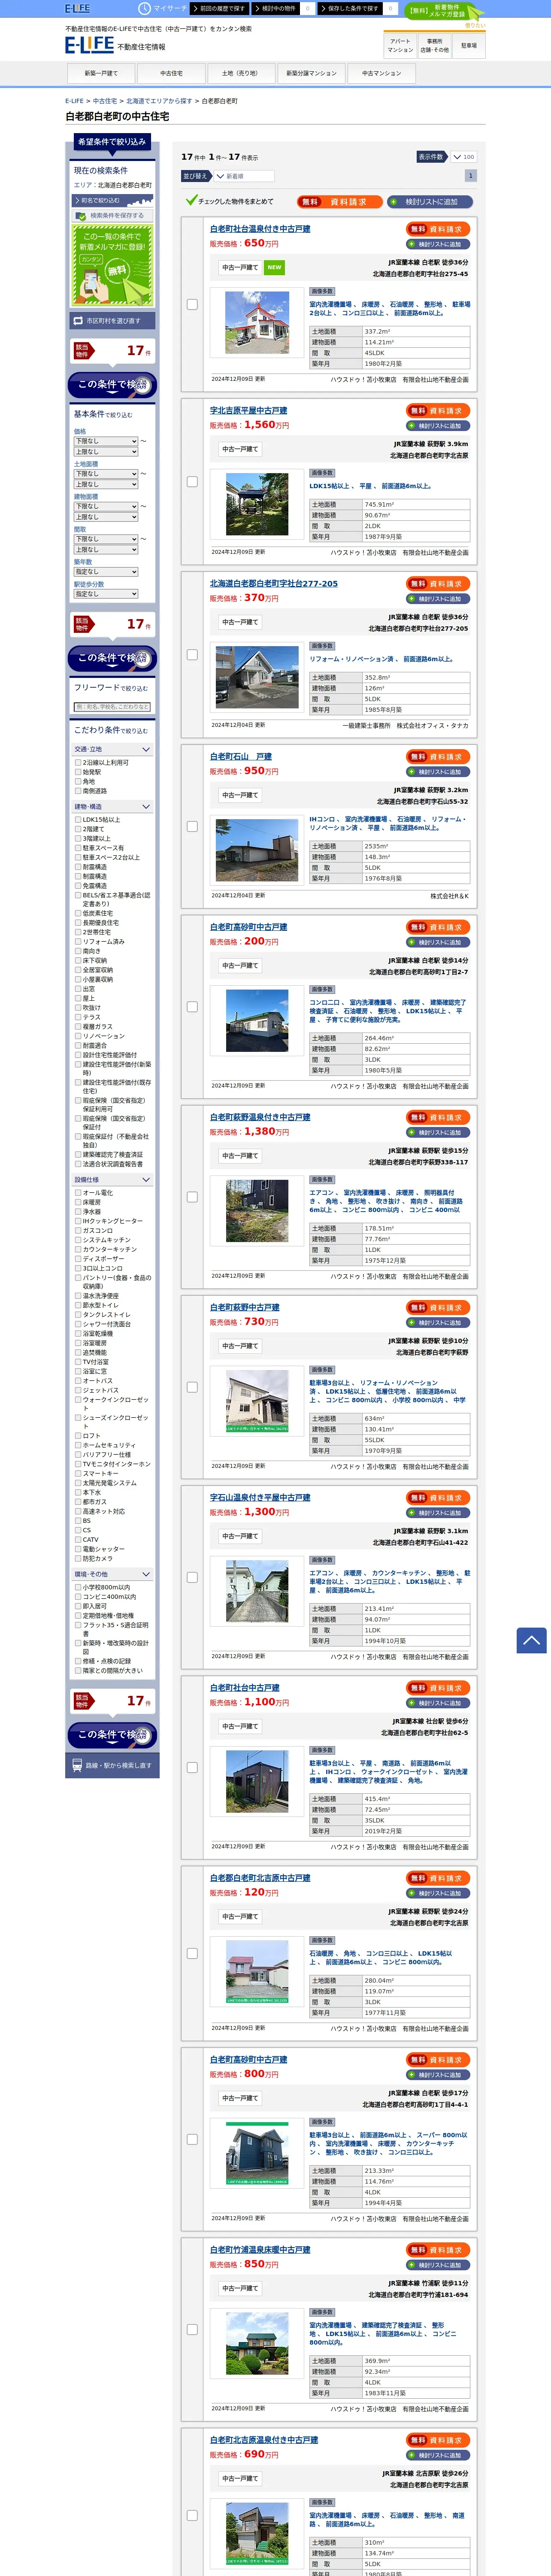Request 無料資料請求 for 白老町竹浦温泉床暖中古戸建

coord(438,2250)
